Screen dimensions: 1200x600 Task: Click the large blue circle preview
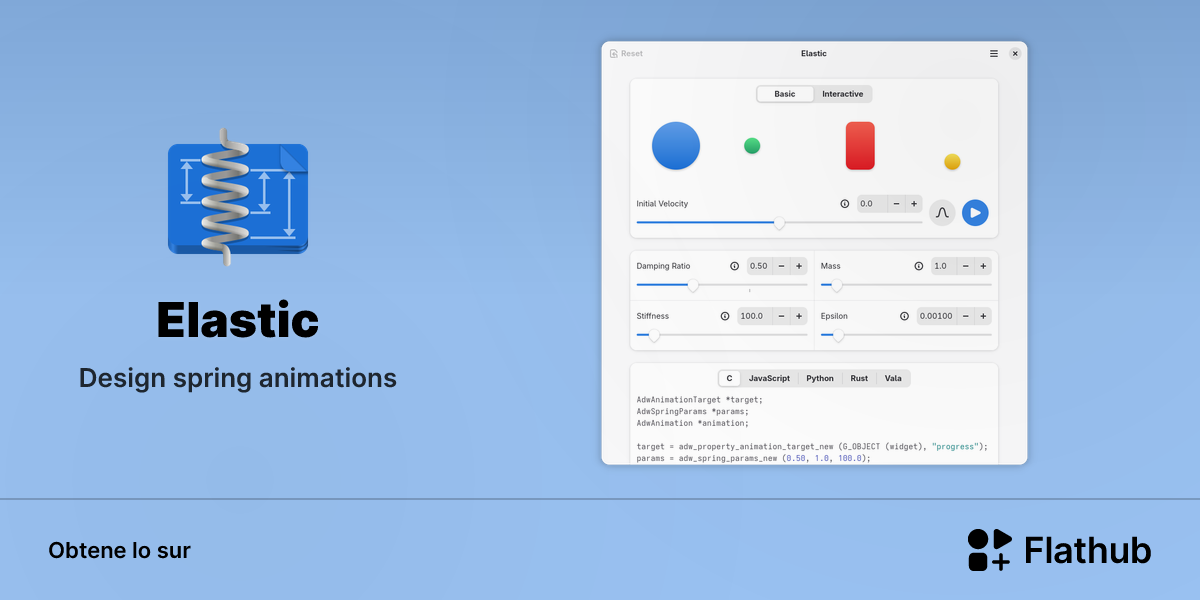coord(676,146)
